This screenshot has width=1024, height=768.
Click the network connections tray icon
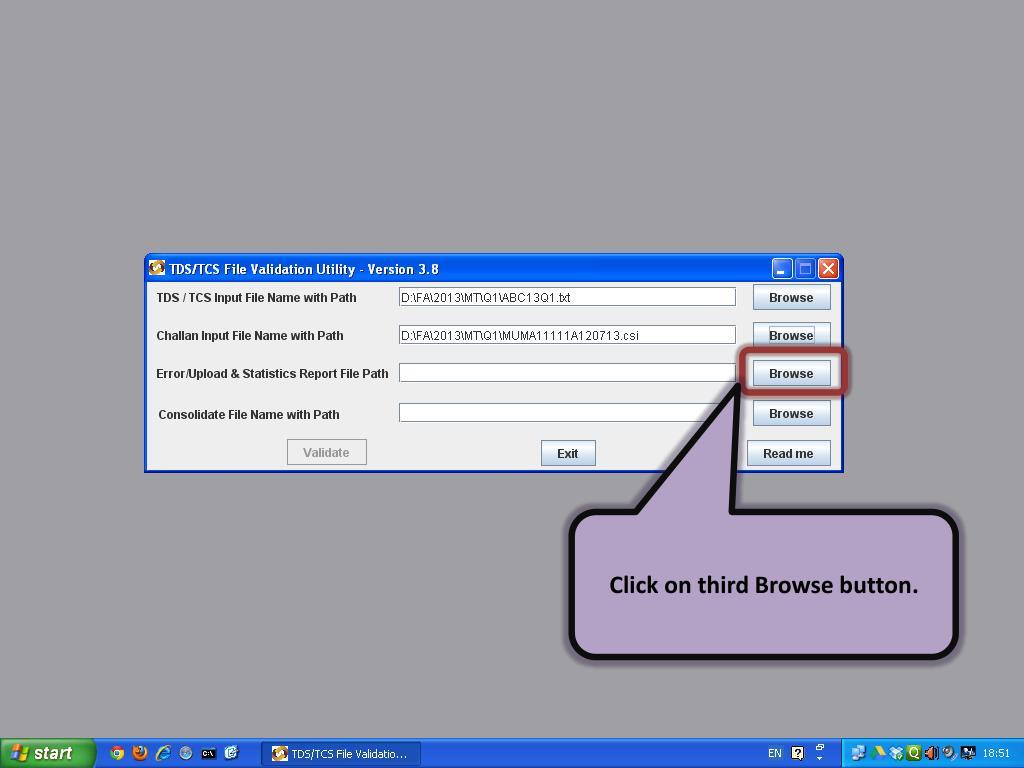(858, 753)
